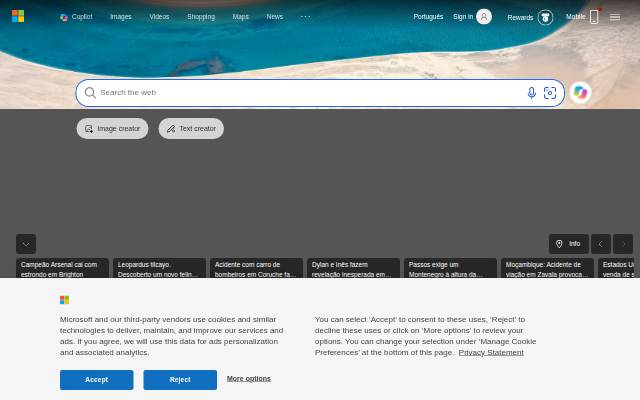Image resolution: width=640 pixels, height=400 pixels.
Task: Decline cookies with the Reject button
Action: pos(180,380)
